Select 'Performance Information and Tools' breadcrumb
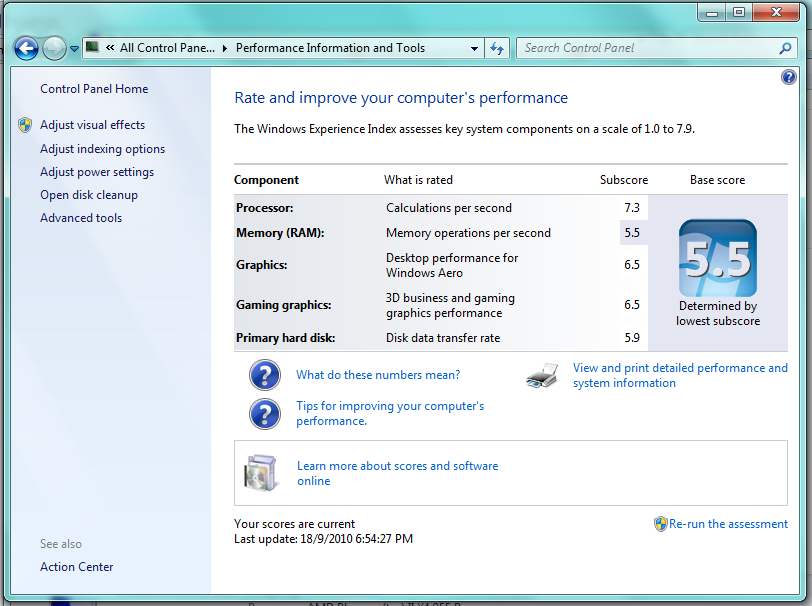This screenshot has height=606, width=812. pyautogui.click(x=330, y=48)
